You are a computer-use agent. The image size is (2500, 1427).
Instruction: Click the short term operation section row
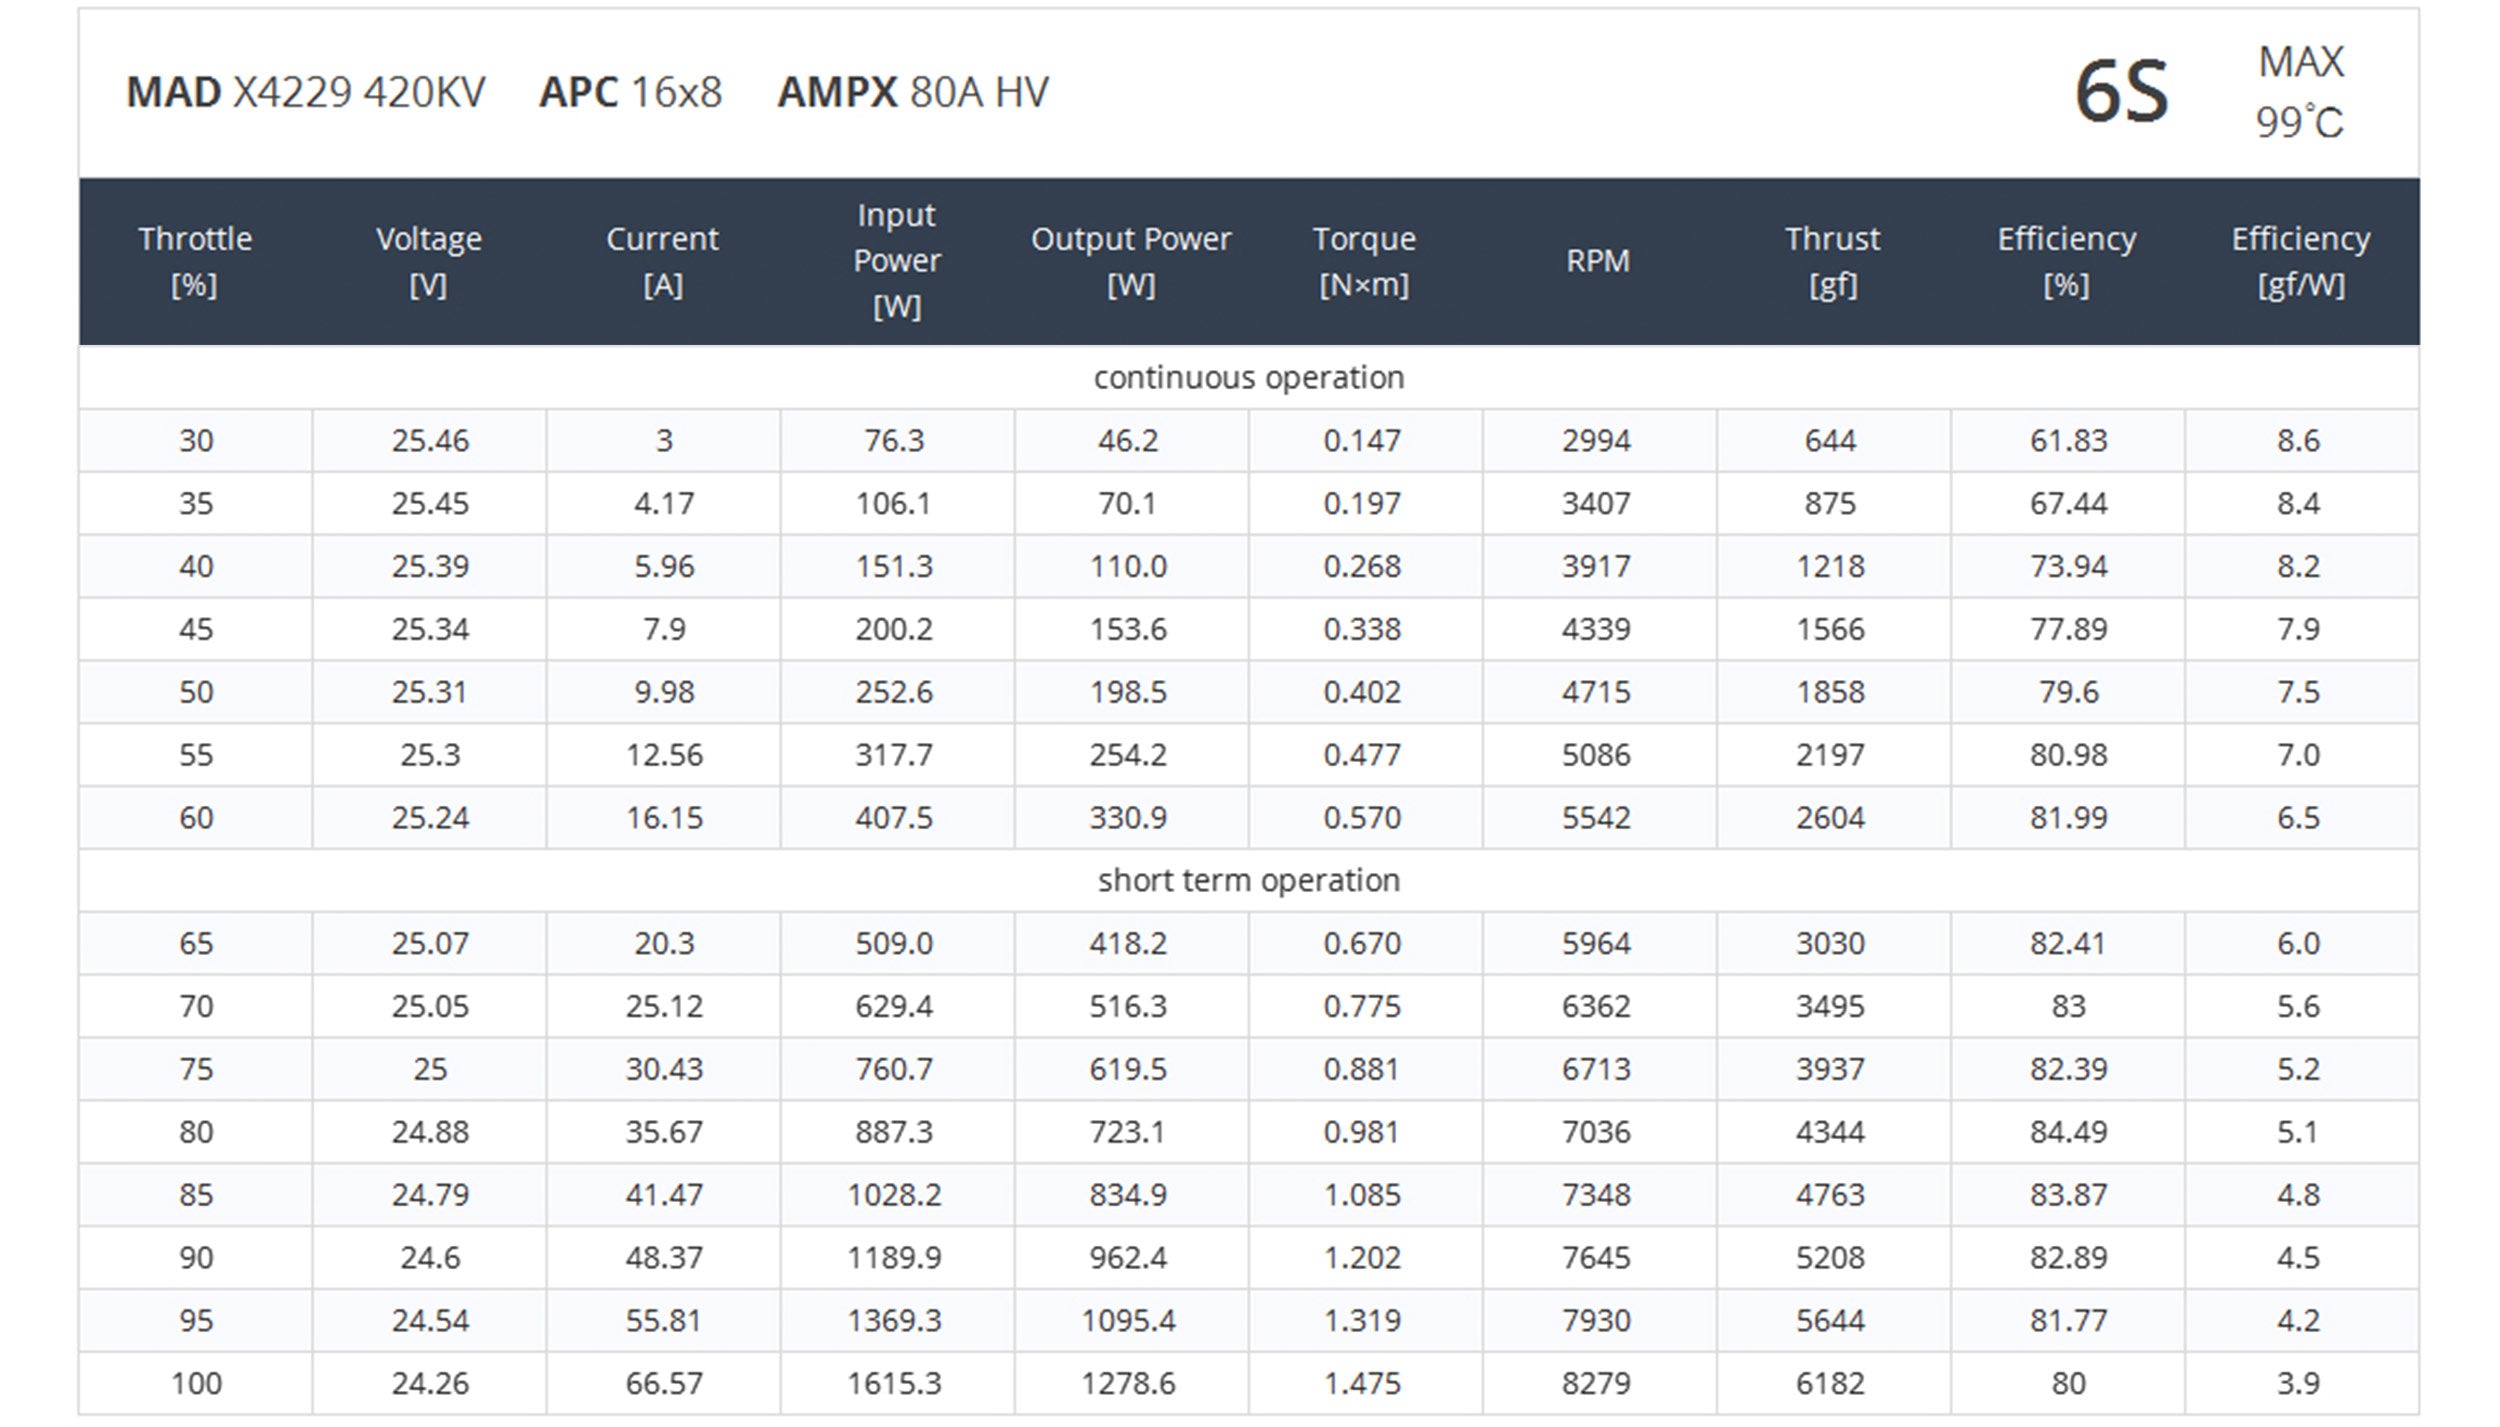pos(1248,880)
